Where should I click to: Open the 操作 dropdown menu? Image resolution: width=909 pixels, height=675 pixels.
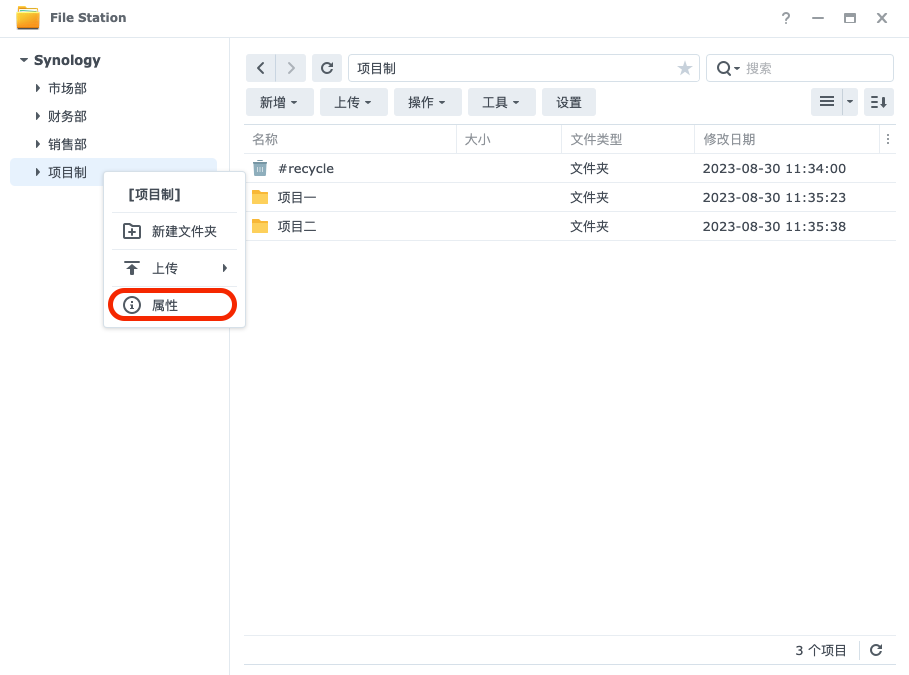pyautogui.click(x=427, y=101)
